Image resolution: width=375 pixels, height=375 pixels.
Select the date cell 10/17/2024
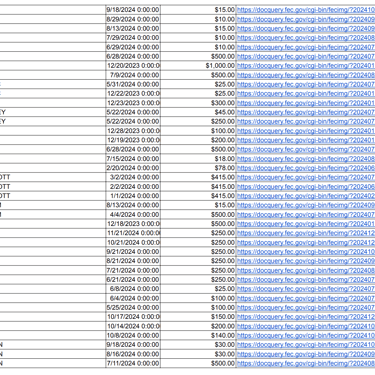tap(133, 317)
